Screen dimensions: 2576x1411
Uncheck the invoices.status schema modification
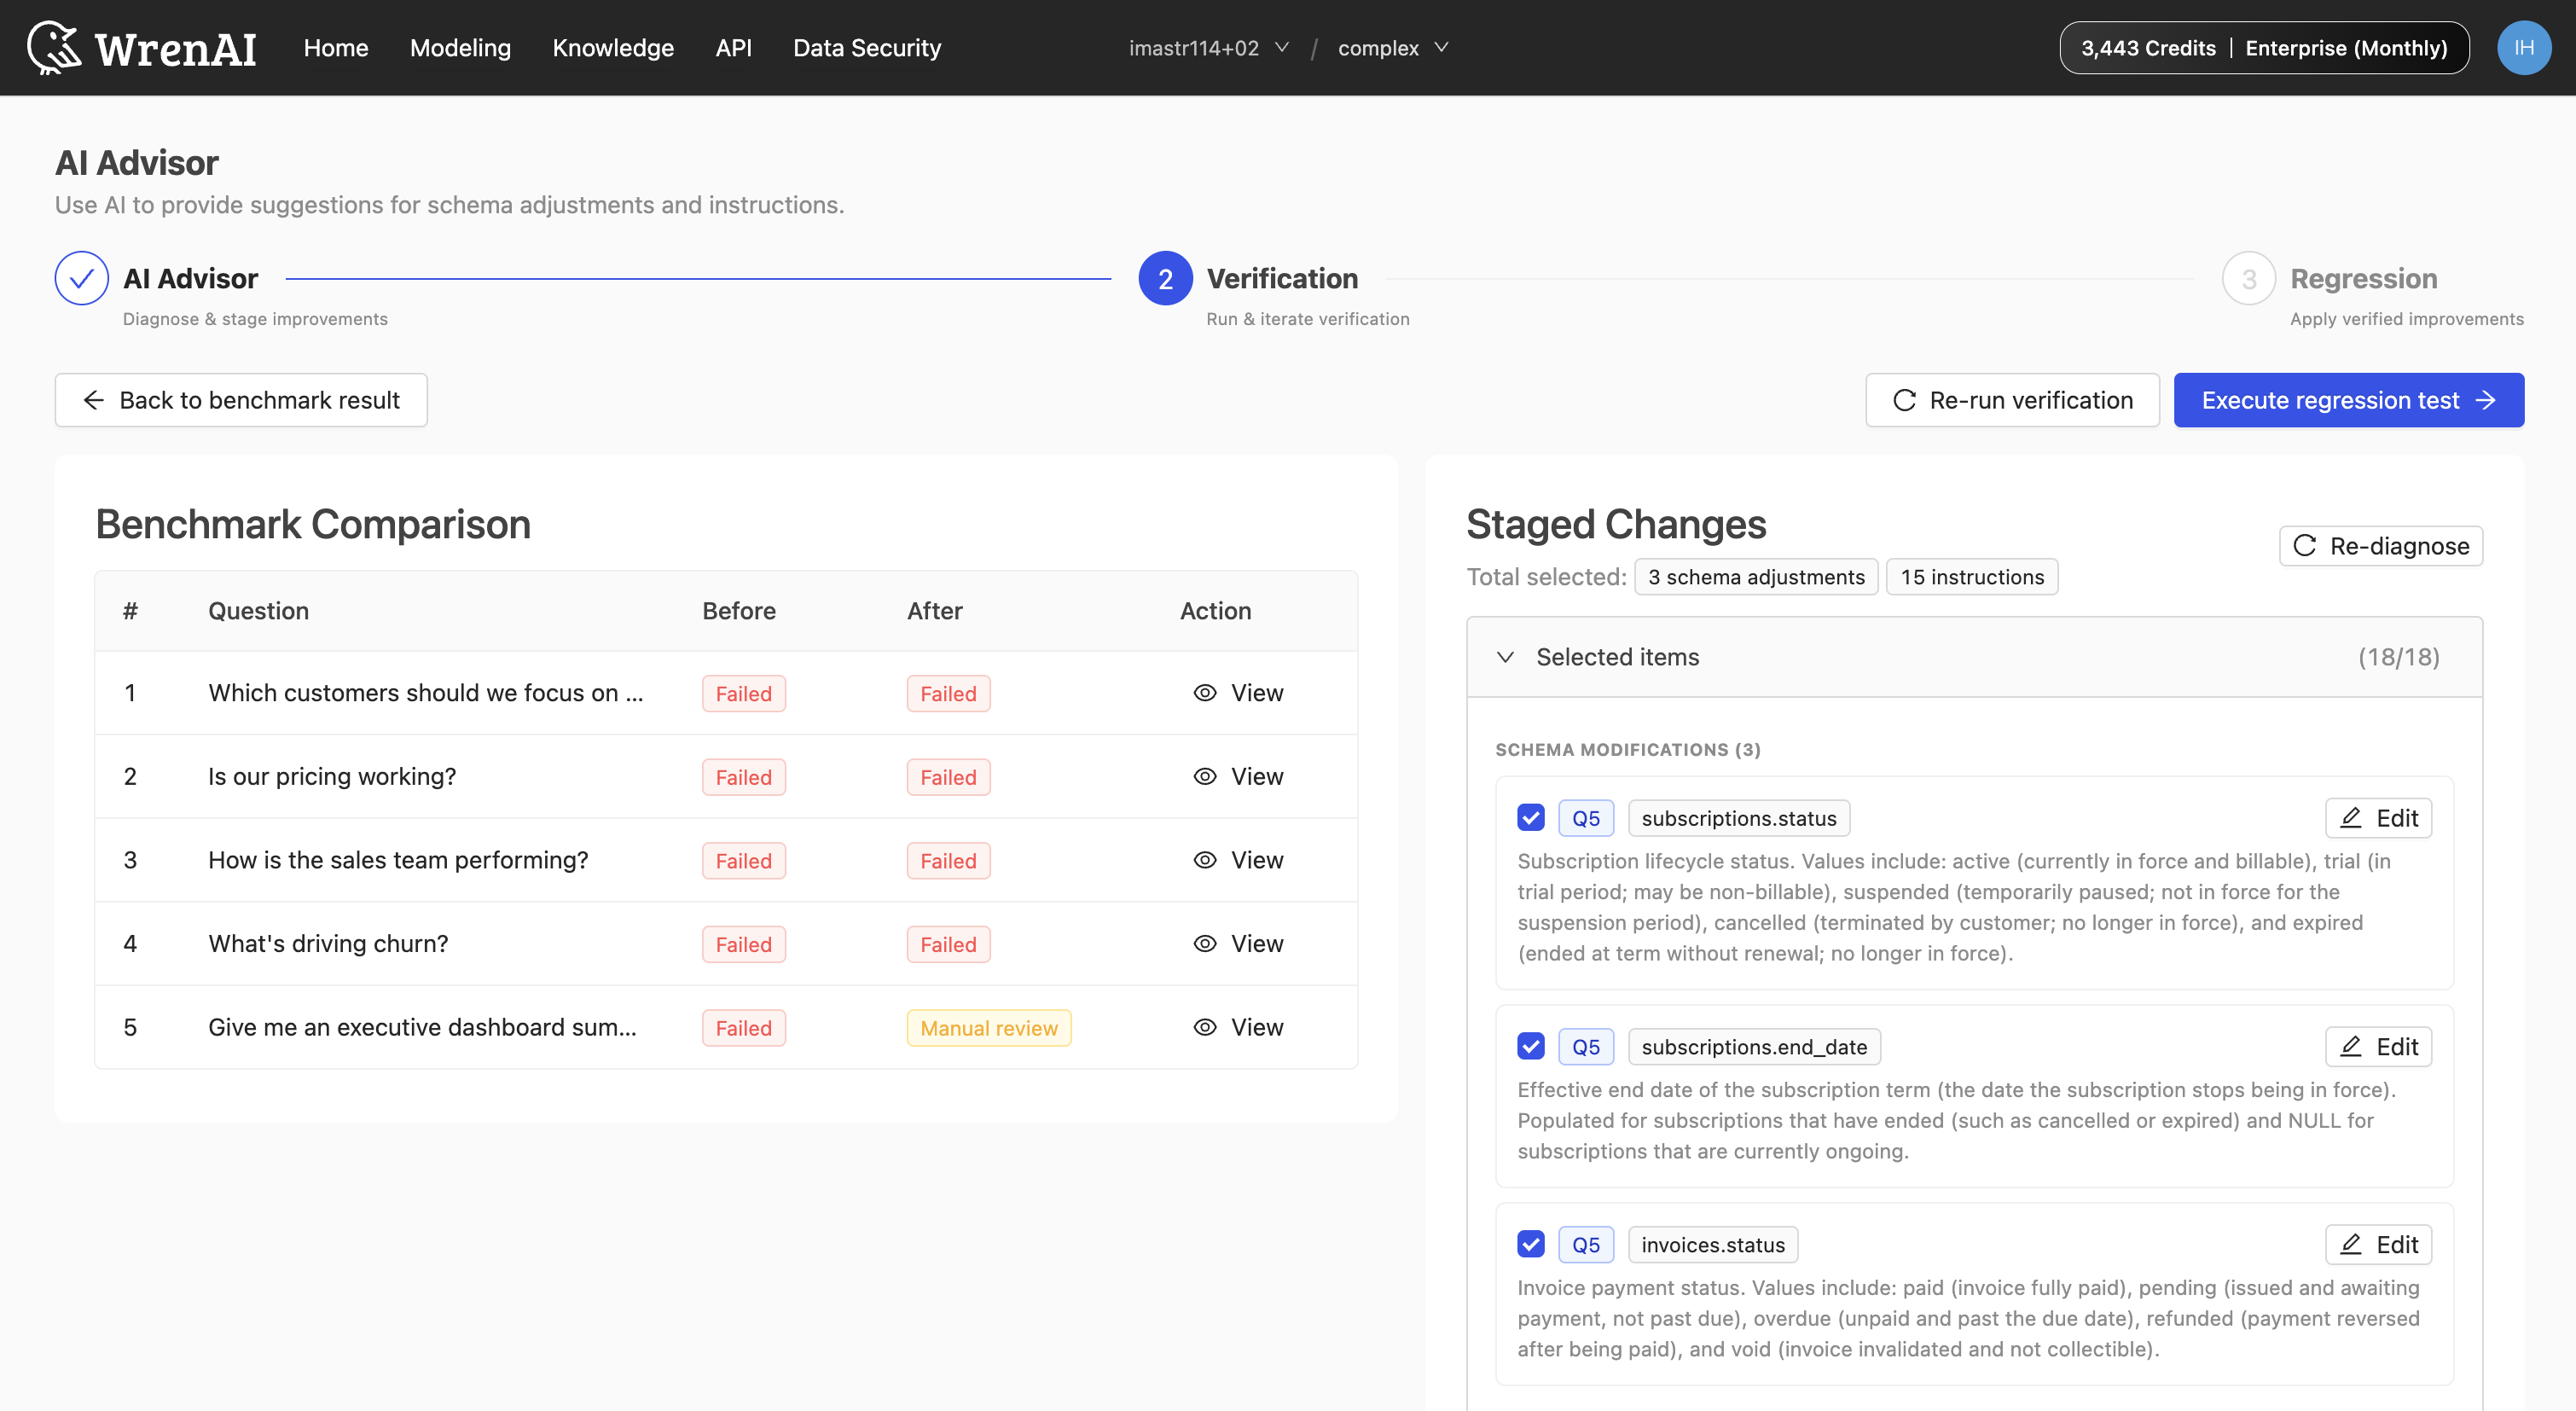click(x=1531, y=1244)
